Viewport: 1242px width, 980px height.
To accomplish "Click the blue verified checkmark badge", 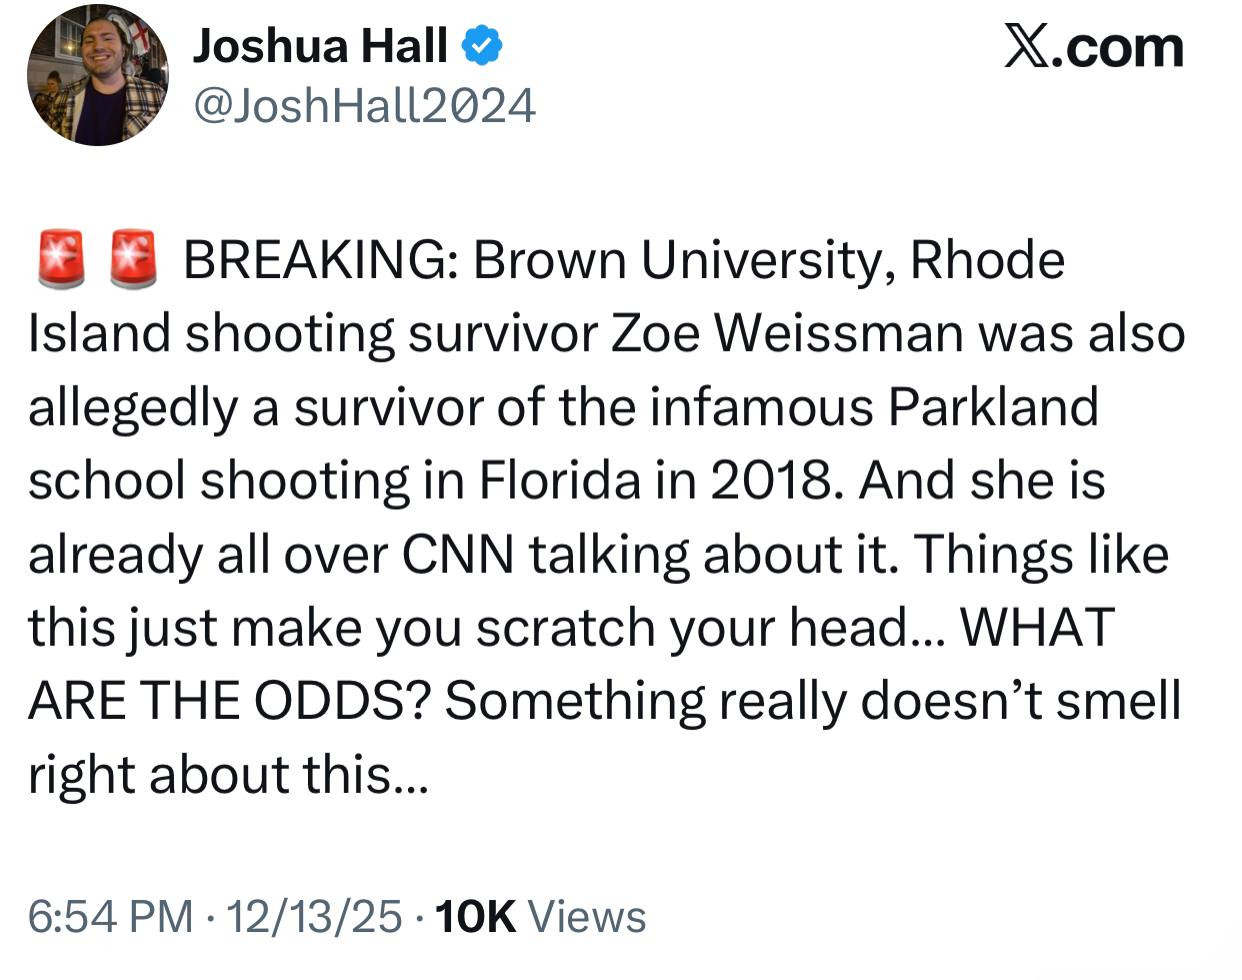I will pyautogui.click(x=481, y=46).
